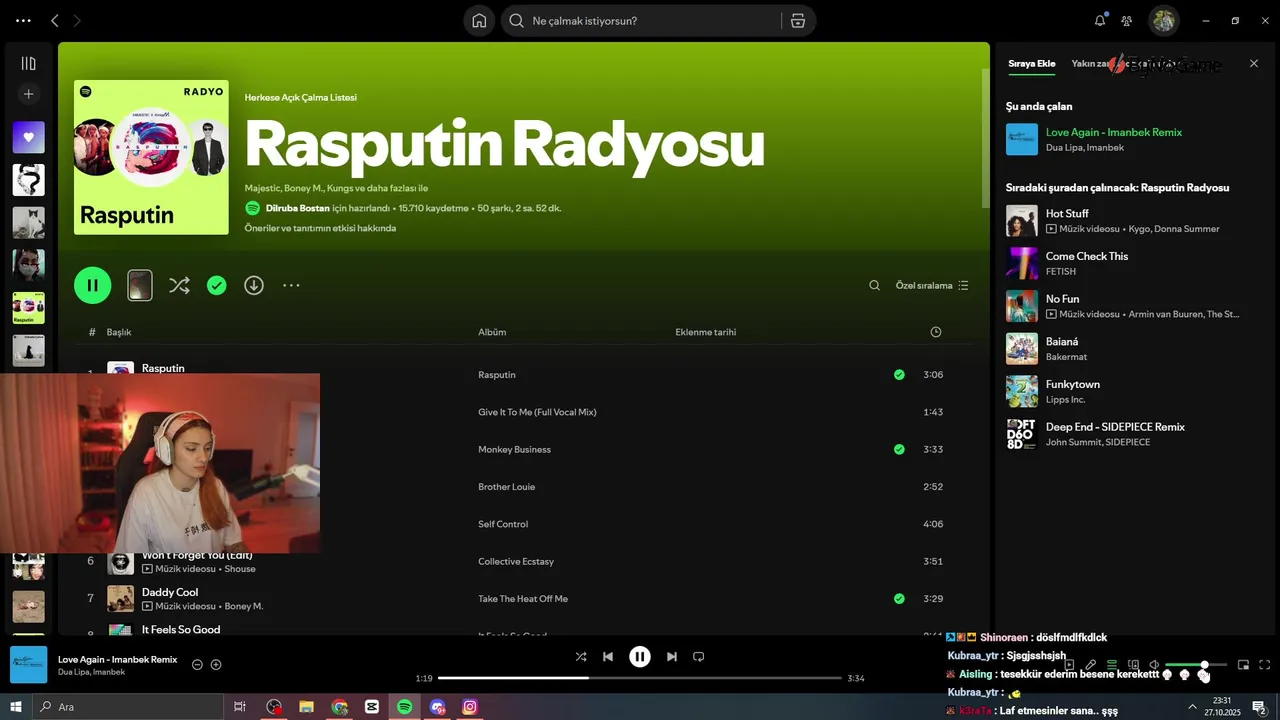The height and width of the screenshot is (720, 1280).
Task: Open Öneriler ve tanıtımın etkisi hakkında link
Action: [x=320, y=228]
